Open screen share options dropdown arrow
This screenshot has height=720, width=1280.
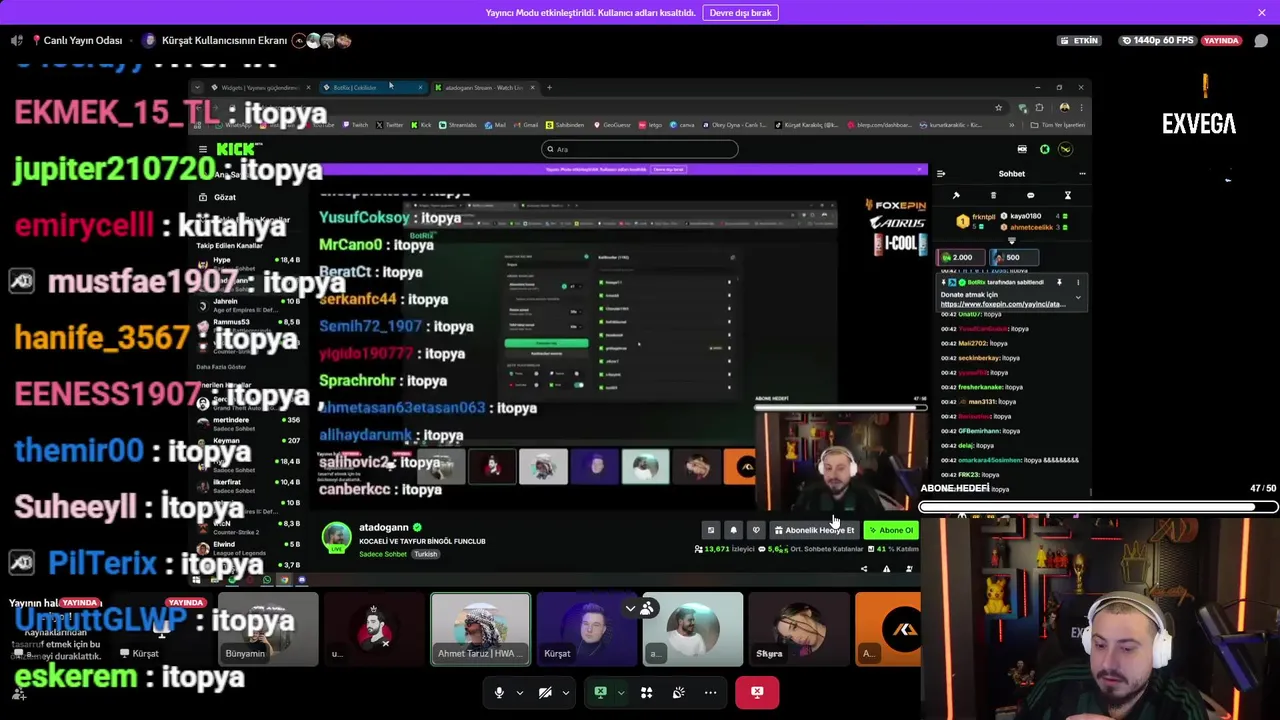[621, 692]
